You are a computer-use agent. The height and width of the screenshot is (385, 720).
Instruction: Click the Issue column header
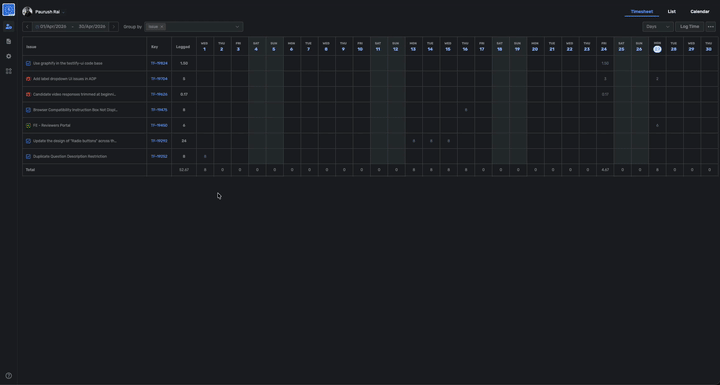pos(84,47)
